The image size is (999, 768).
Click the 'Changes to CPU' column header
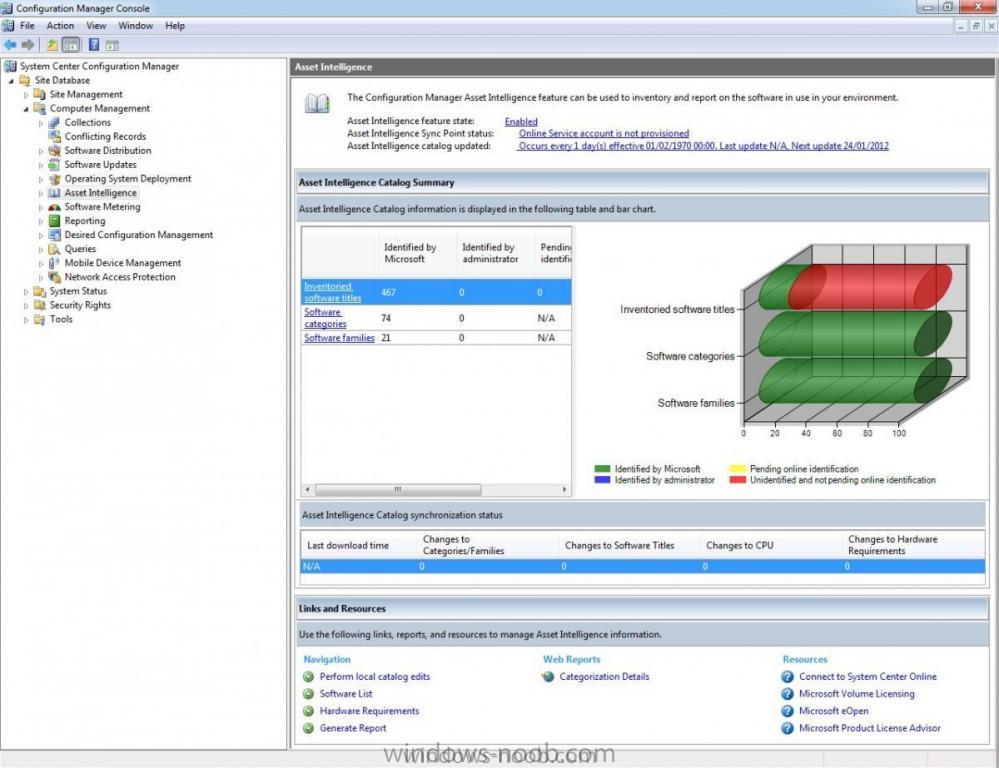pos(770,545)
